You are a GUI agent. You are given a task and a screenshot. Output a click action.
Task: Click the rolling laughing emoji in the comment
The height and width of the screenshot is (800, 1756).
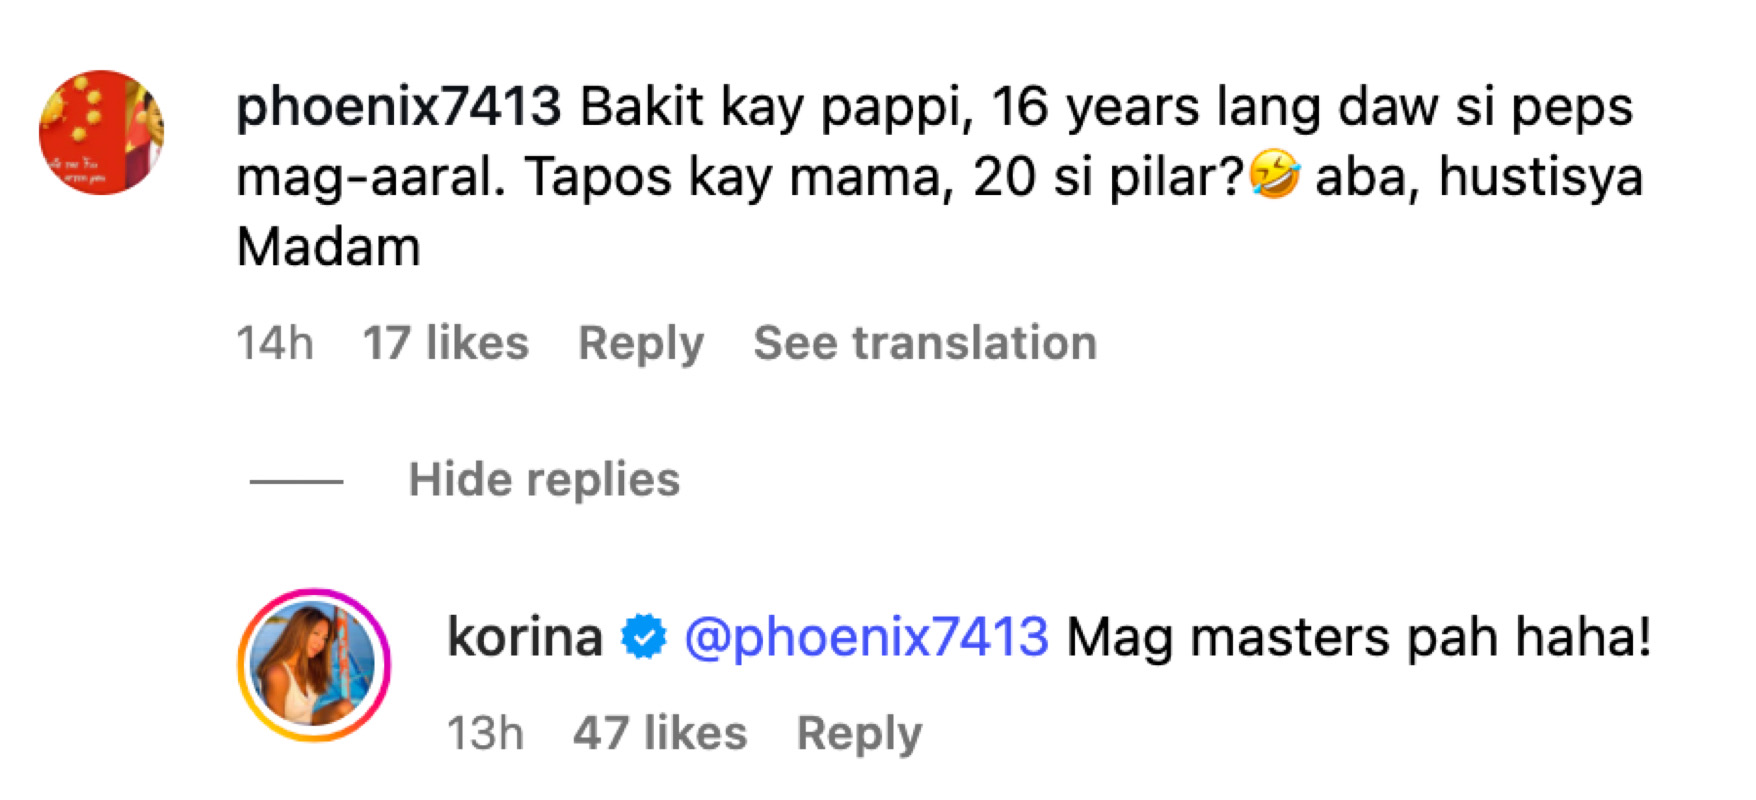[1275, 177]
